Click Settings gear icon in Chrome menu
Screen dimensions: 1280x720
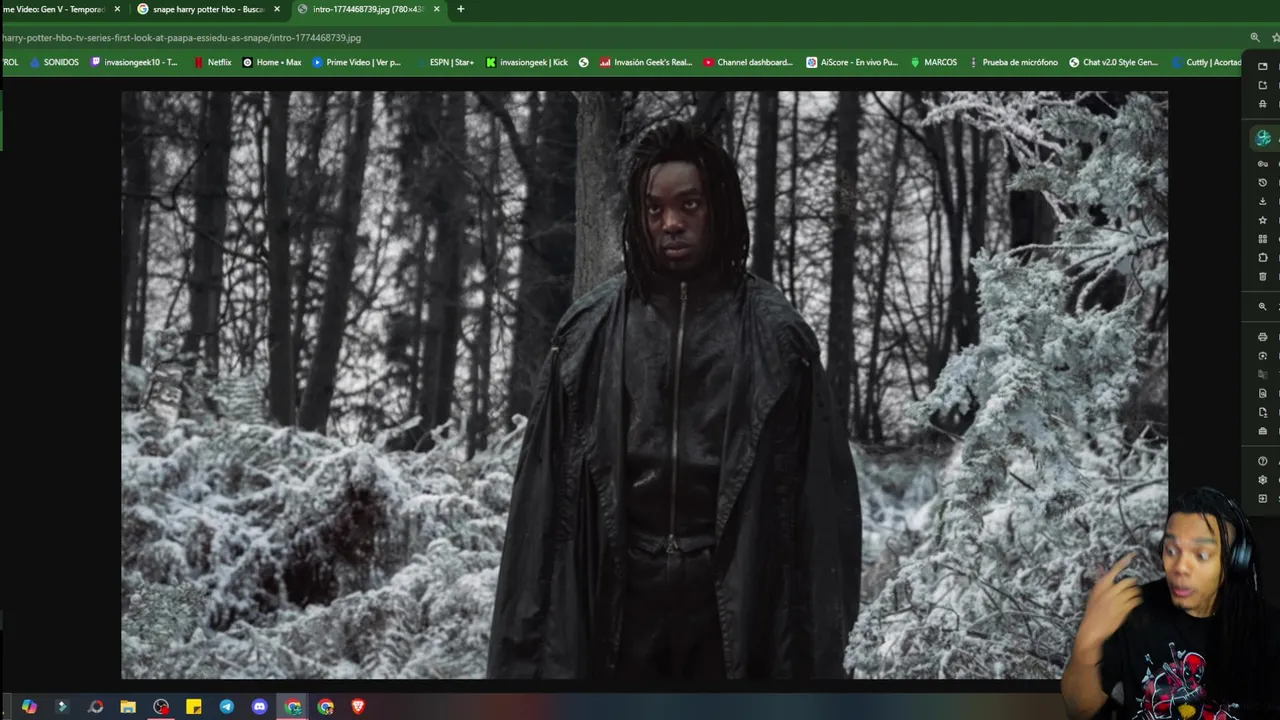pyautogui.click(x=1263, y=480)
